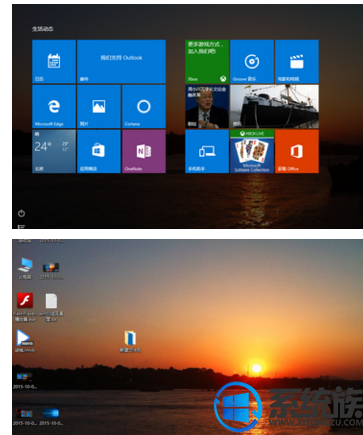Select the new folder desktop icon

coord(130,341)
